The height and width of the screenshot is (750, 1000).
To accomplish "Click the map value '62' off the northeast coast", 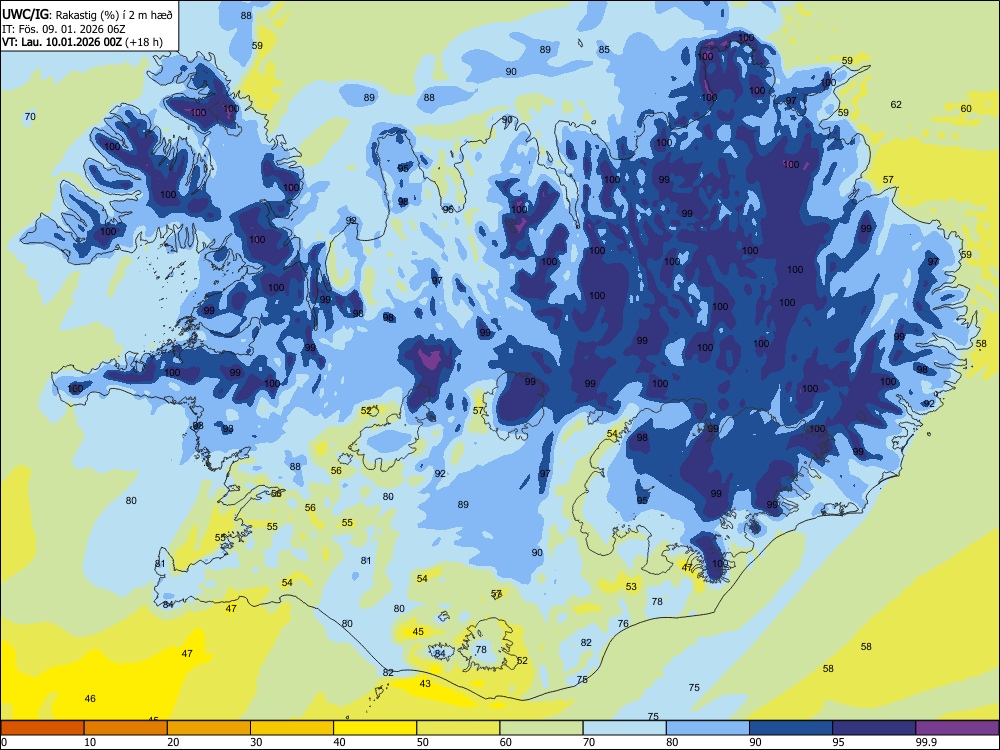I will coord(896,105).
